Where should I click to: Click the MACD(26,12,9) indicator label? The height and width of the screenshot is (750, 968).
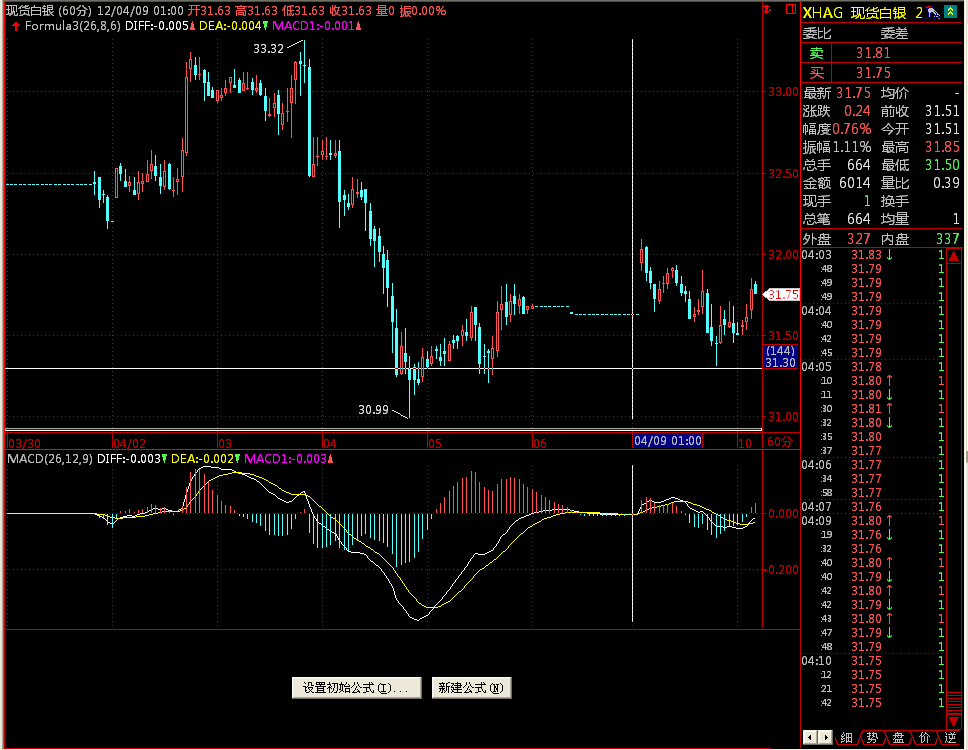[50, 458]
